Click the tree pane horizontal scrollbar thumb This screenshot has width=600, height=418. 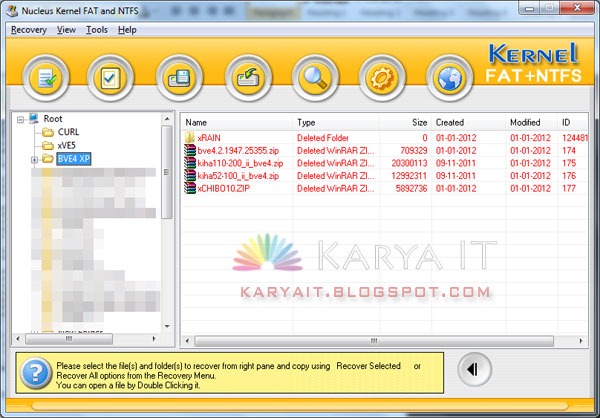point(69,339)
